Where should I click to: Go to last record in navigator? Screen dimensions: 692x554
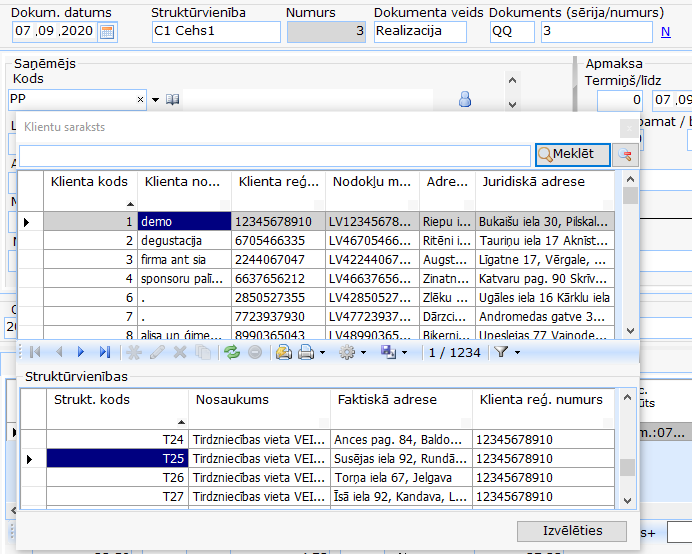(105, 352)
